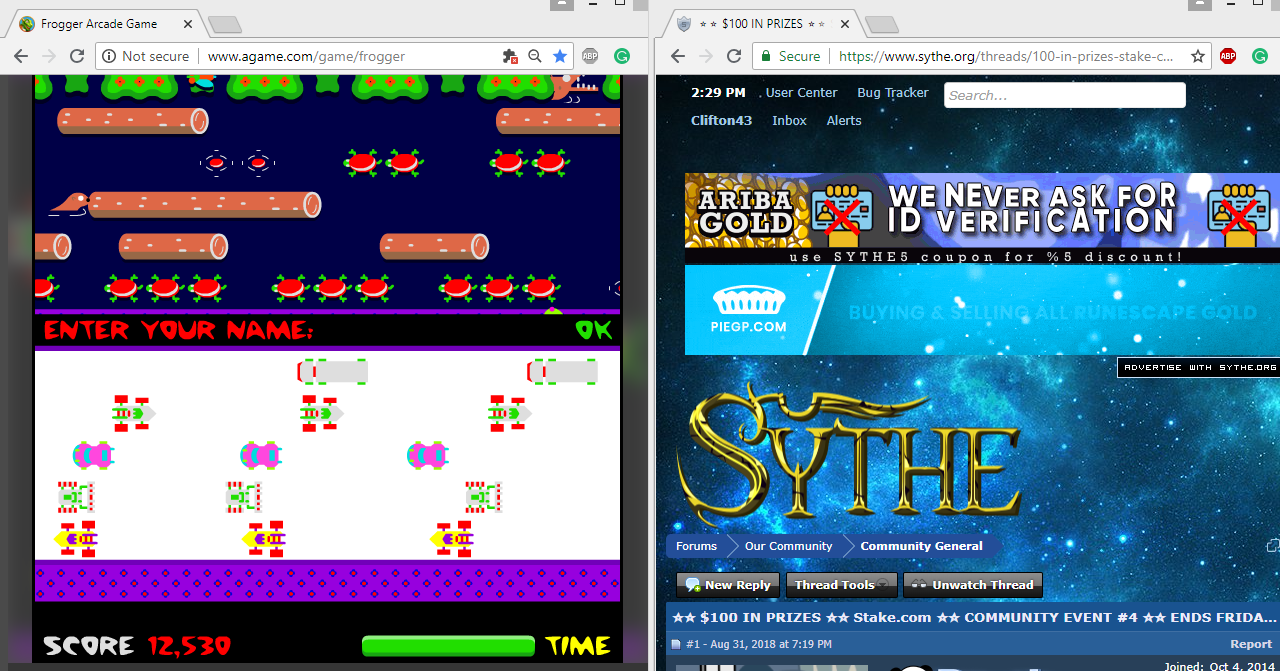Click the forward arrow in the Sythe window
The image size is (1280, 671).
(x=705, y=57)
